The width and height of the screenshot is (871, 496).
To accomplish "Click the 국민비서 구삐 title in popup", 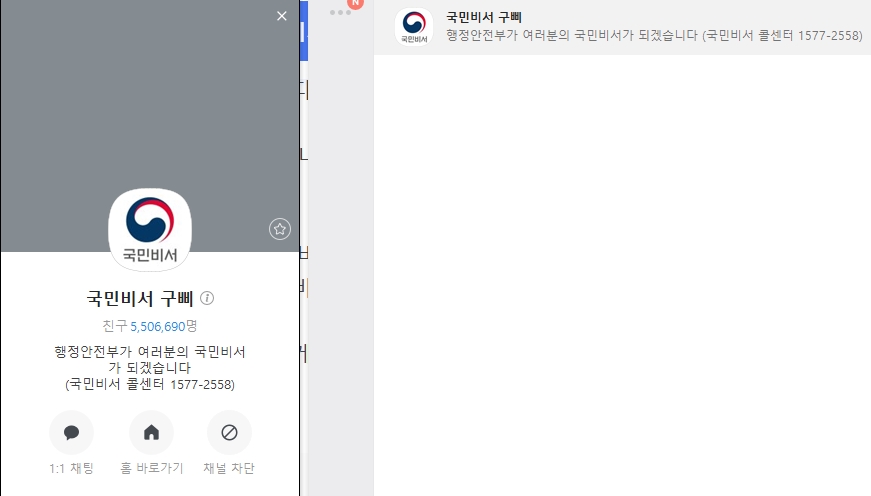I will (139, 299).
